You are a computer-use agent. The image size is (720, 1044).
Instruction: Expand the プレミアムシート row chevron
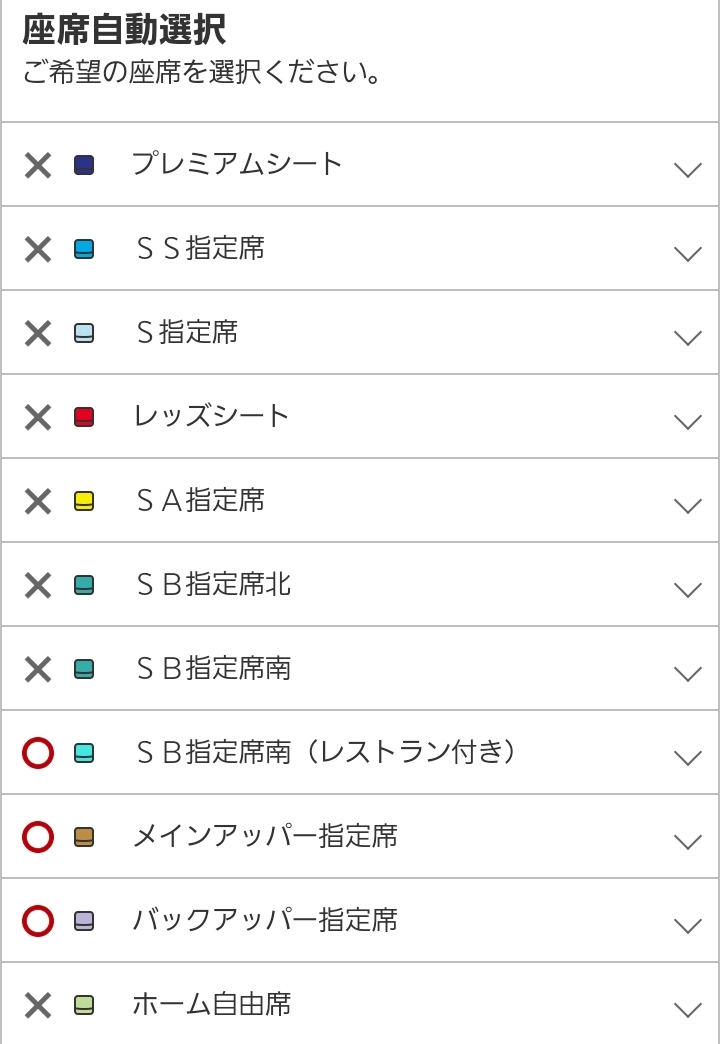click(x=687, y=169)
